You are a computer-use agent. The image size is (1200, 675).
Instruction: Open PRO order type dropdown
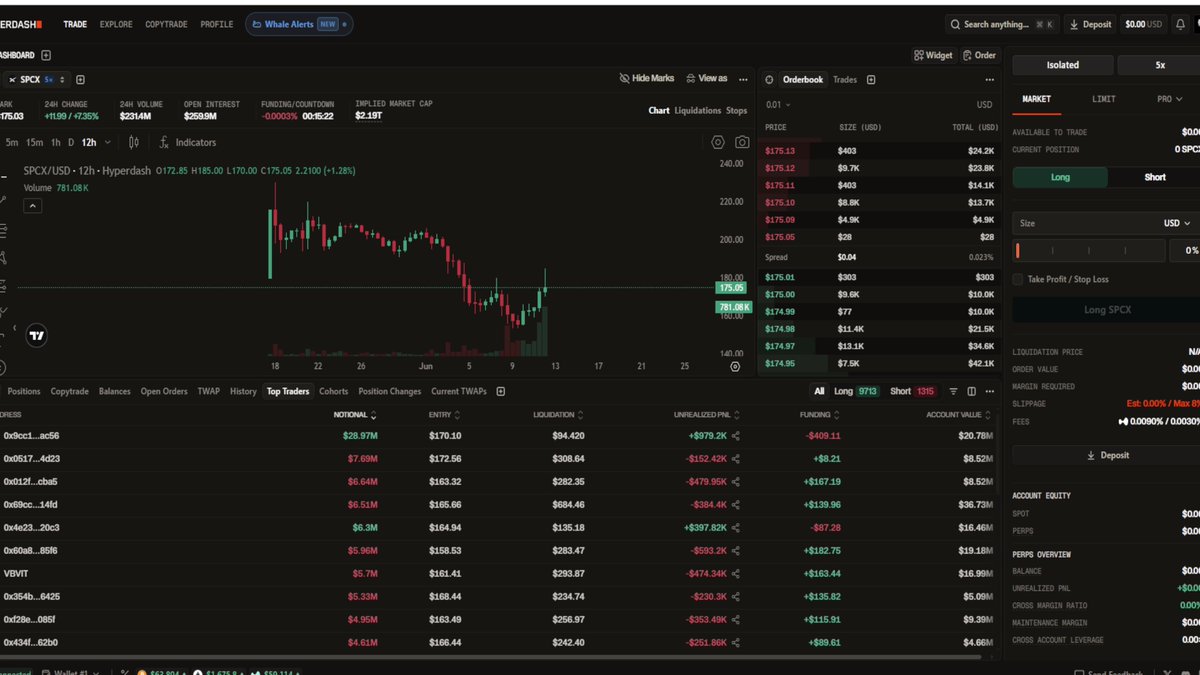pyautogui.click(x=1168, y=99)
